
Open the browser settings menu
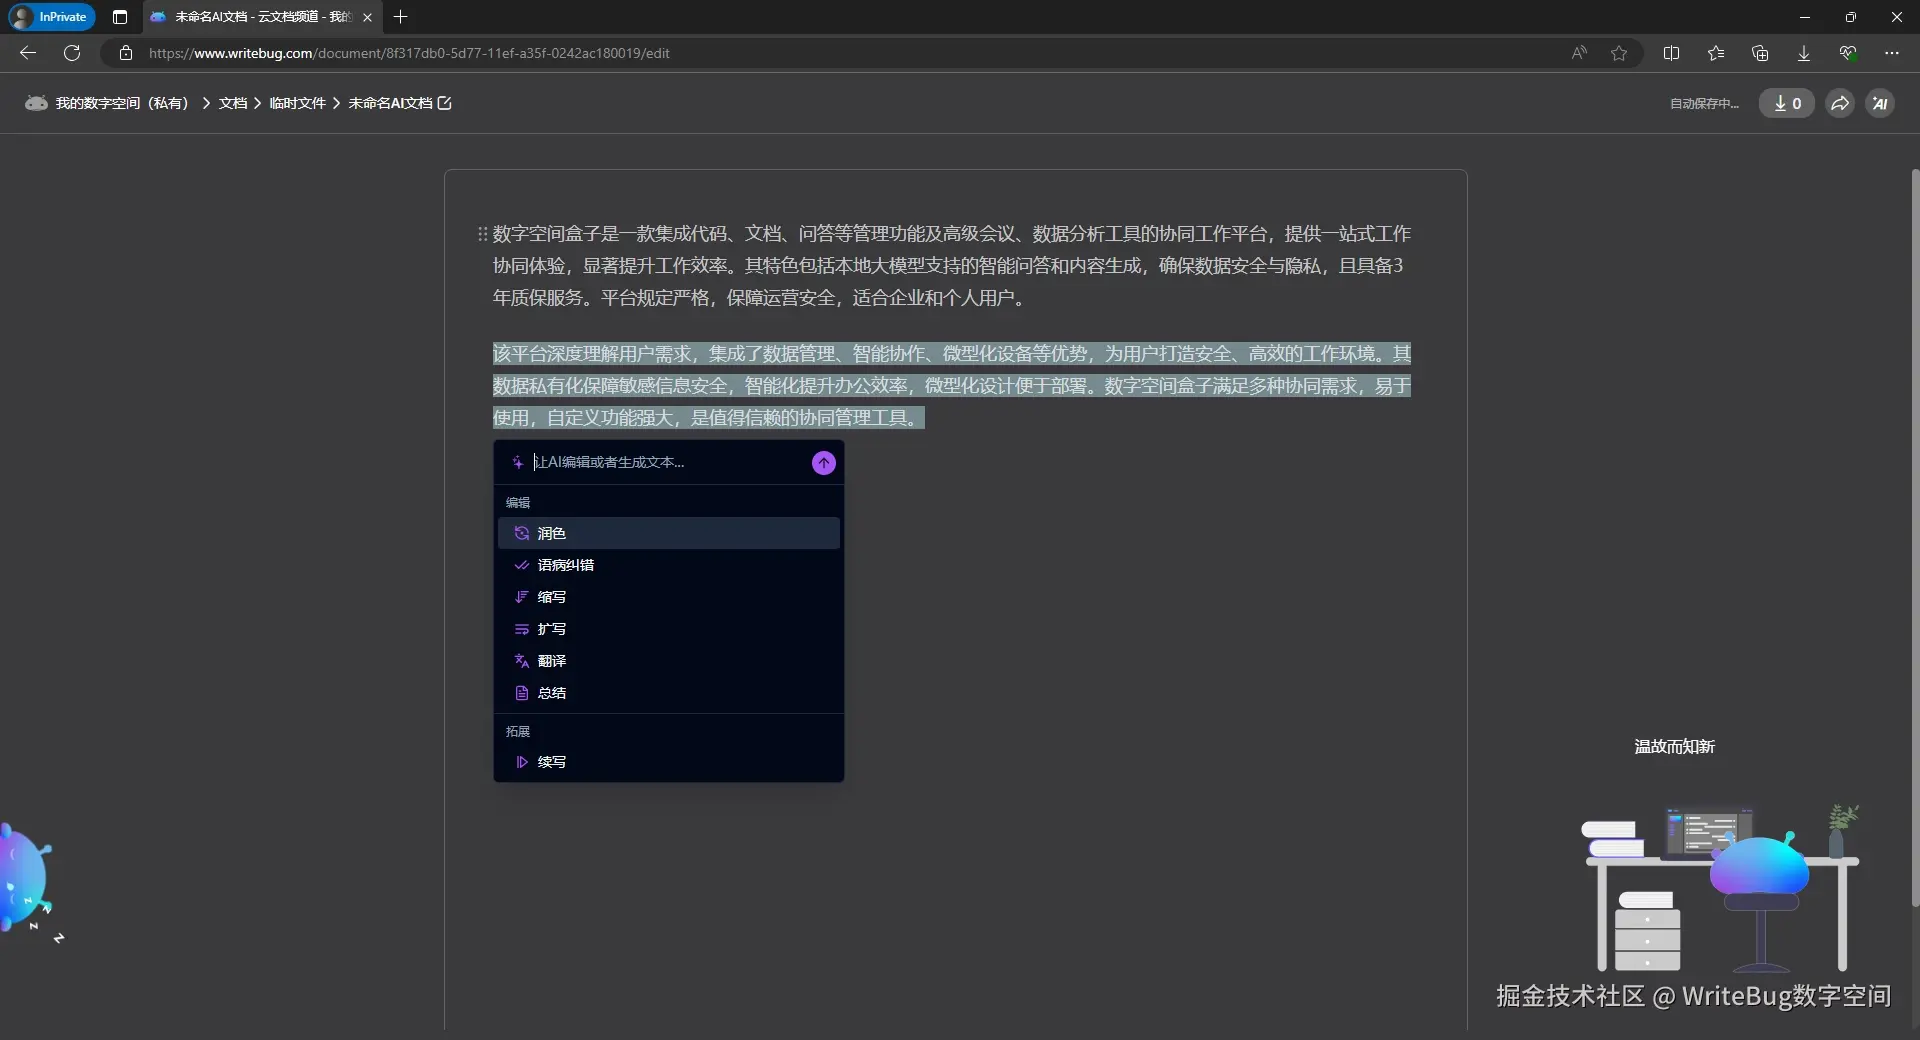tap(1892, 53)
